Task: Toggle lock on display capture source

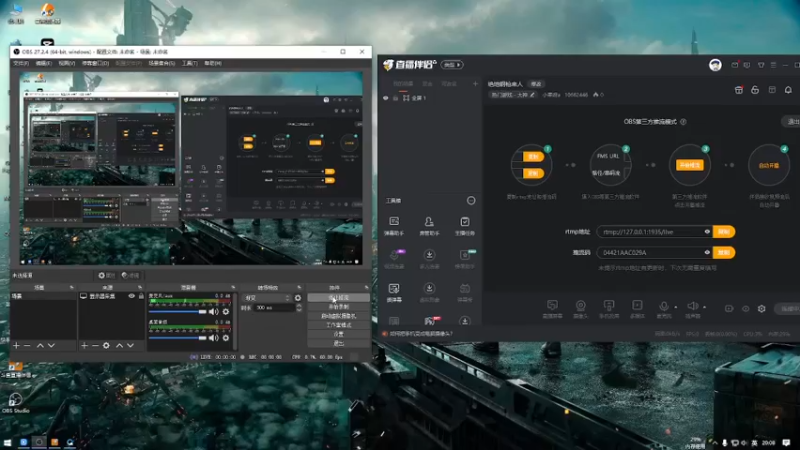Action: coord(141,296)
